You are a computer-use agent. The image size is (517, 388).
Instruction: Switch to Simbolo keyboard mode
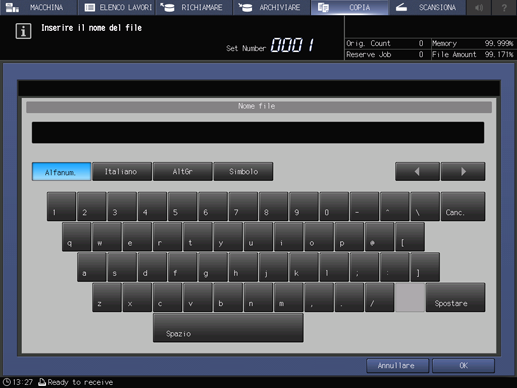(243, 172)
